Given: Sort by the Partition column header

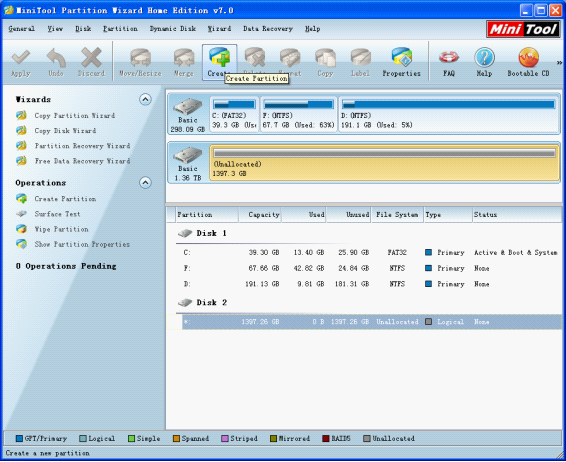Looking at the screenshot, I should (x=207, y=215).
